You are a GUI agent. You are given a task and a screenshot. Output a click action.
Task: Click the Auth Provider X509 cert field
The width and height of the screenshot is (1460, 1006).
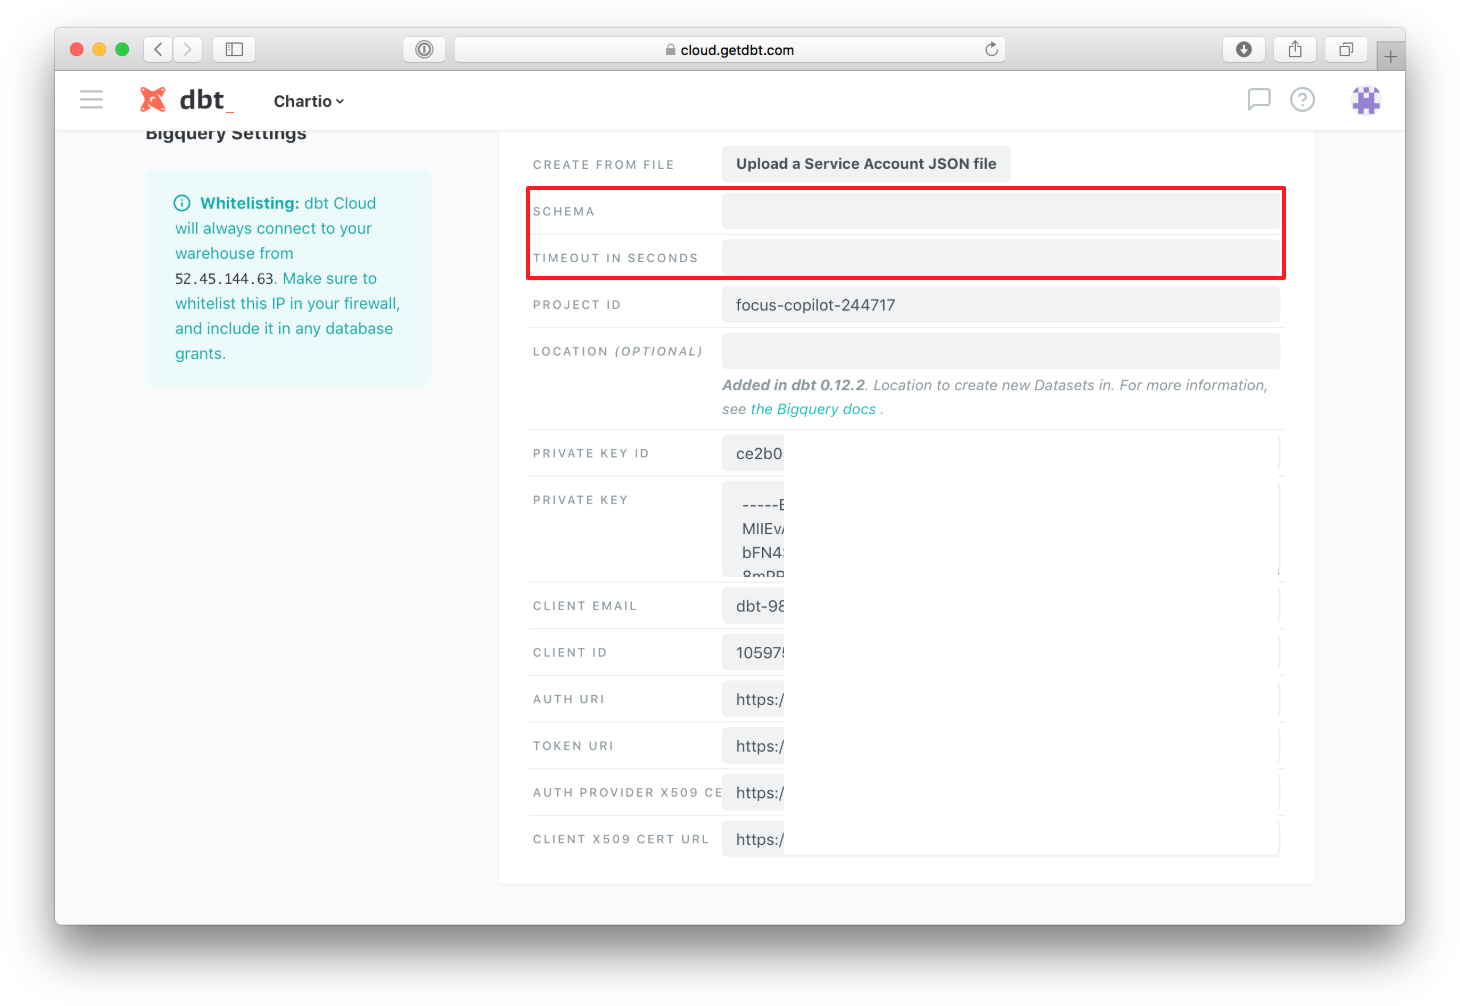point(1001,792)
